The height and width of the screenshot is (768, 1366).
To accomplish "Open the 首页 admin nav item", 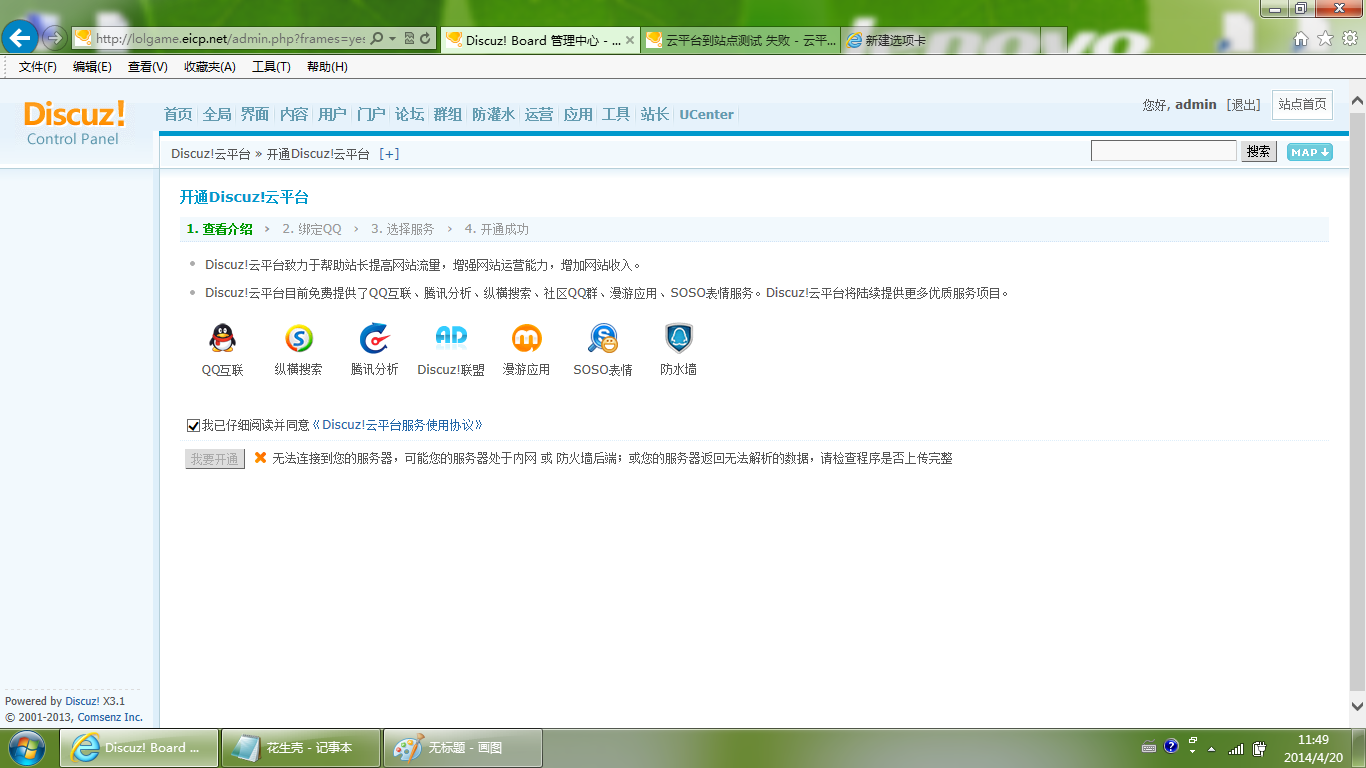I will click(178, 115).
